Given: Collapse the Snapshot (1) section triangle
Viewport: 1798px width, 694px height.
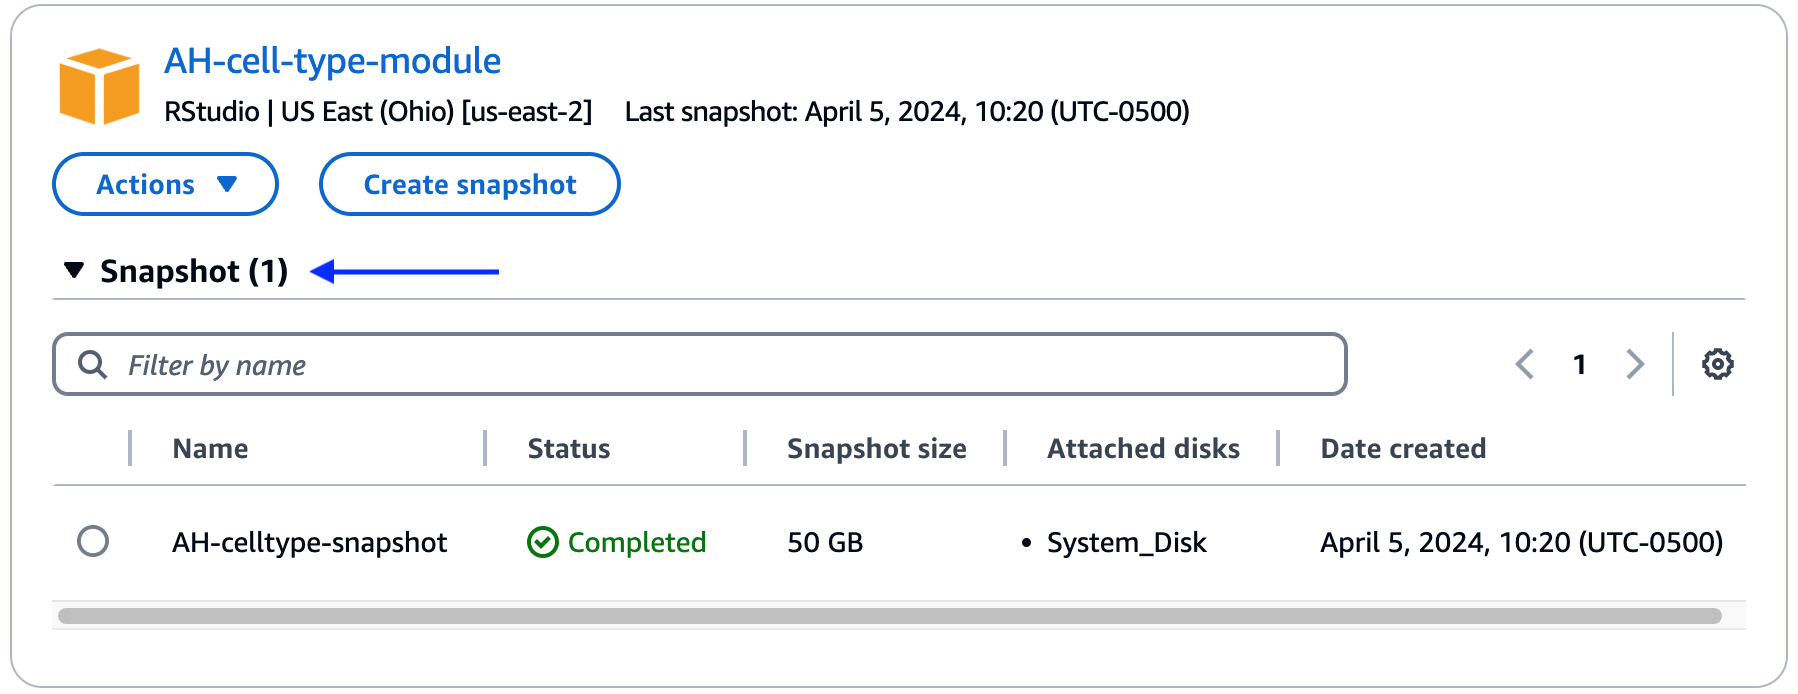Looking at the screenshot, I should [74, 270].
